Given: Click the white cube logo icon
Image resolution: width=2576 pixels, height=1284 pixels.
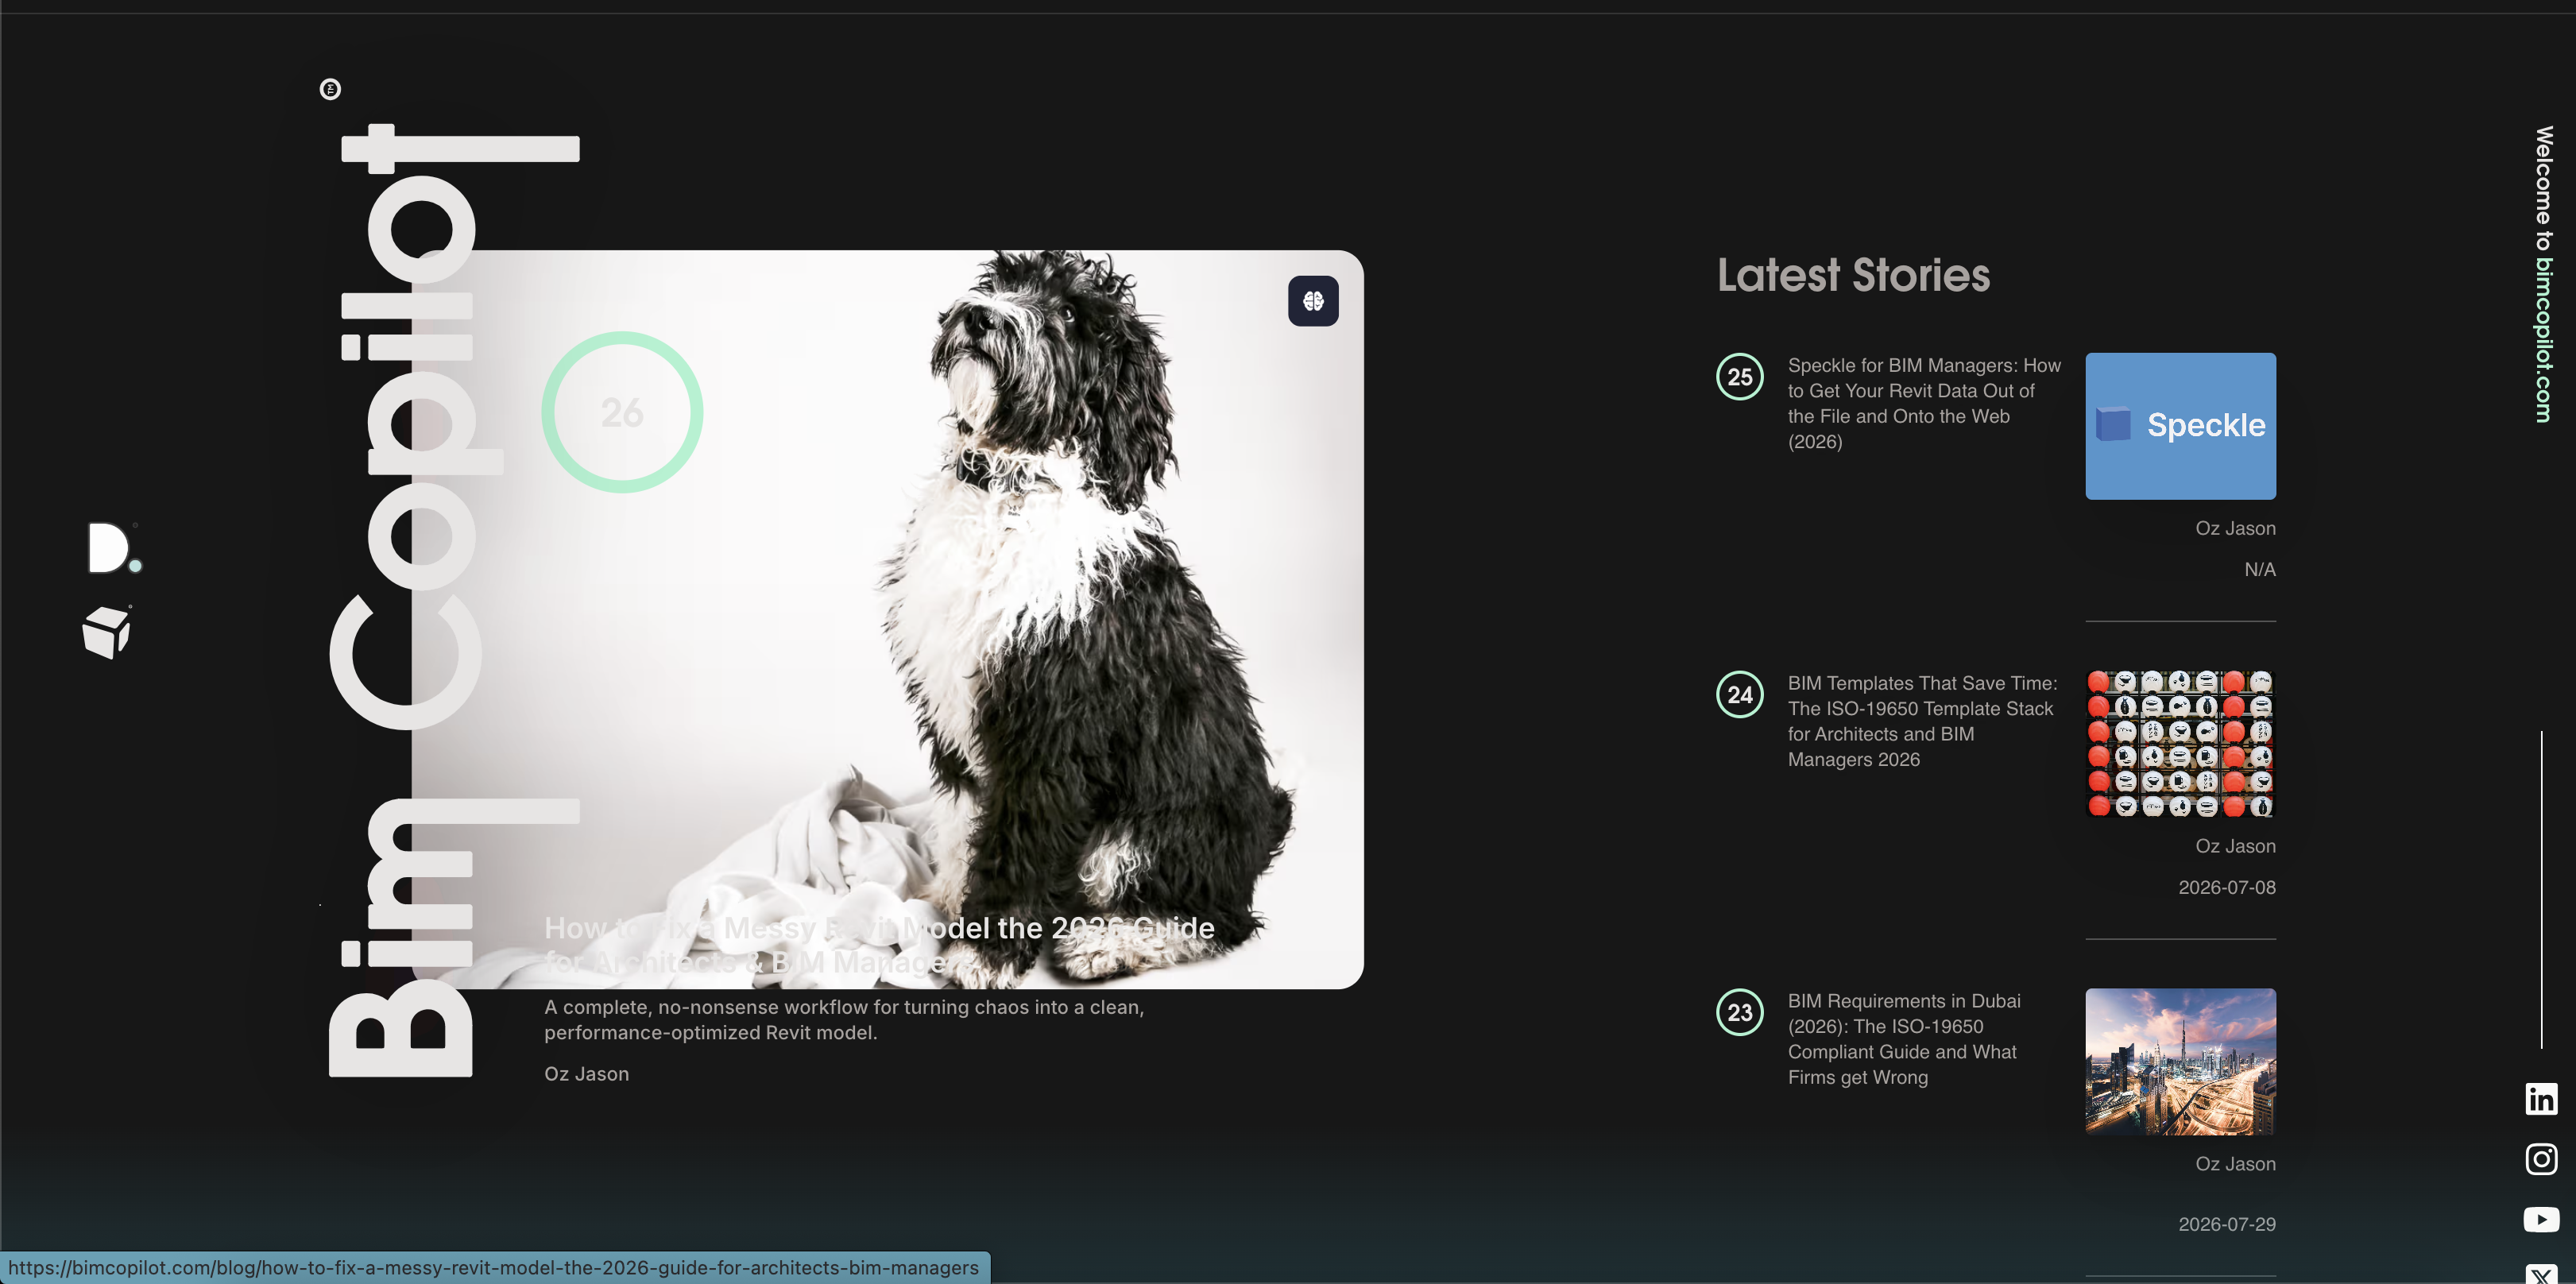Looking at the screenshot, I should point(107,632).
